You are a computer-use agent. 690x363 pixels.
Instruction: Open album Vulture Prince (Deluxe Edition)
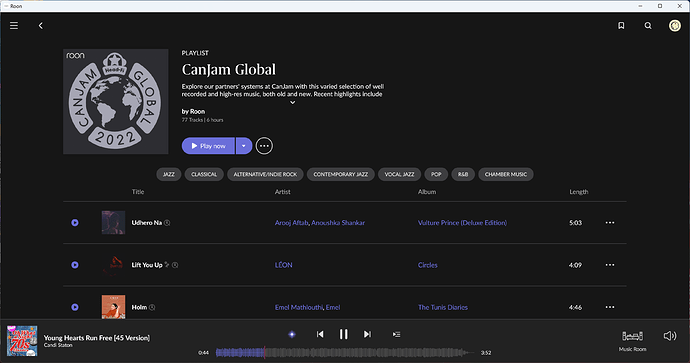[462, 223]
